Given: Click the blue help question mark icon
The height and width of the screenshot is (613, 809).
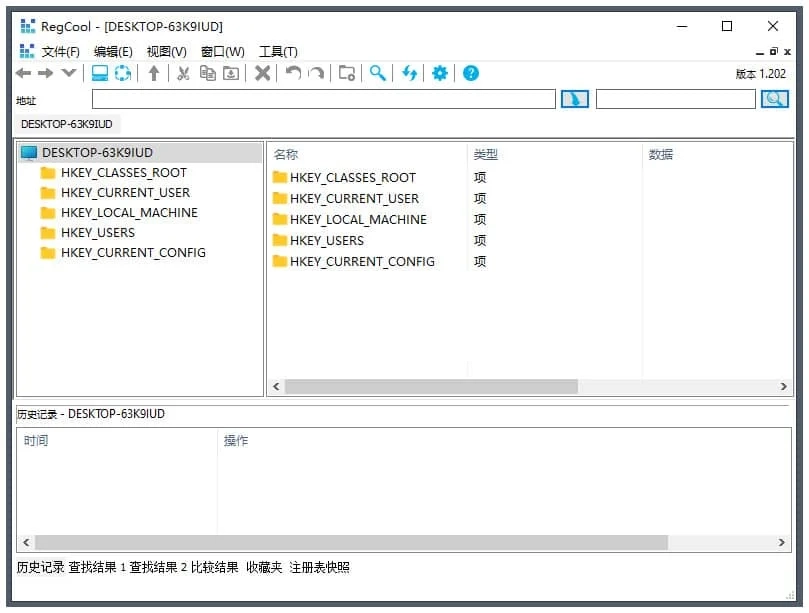Looking at the screenshot, I should [x=471, y=73].
